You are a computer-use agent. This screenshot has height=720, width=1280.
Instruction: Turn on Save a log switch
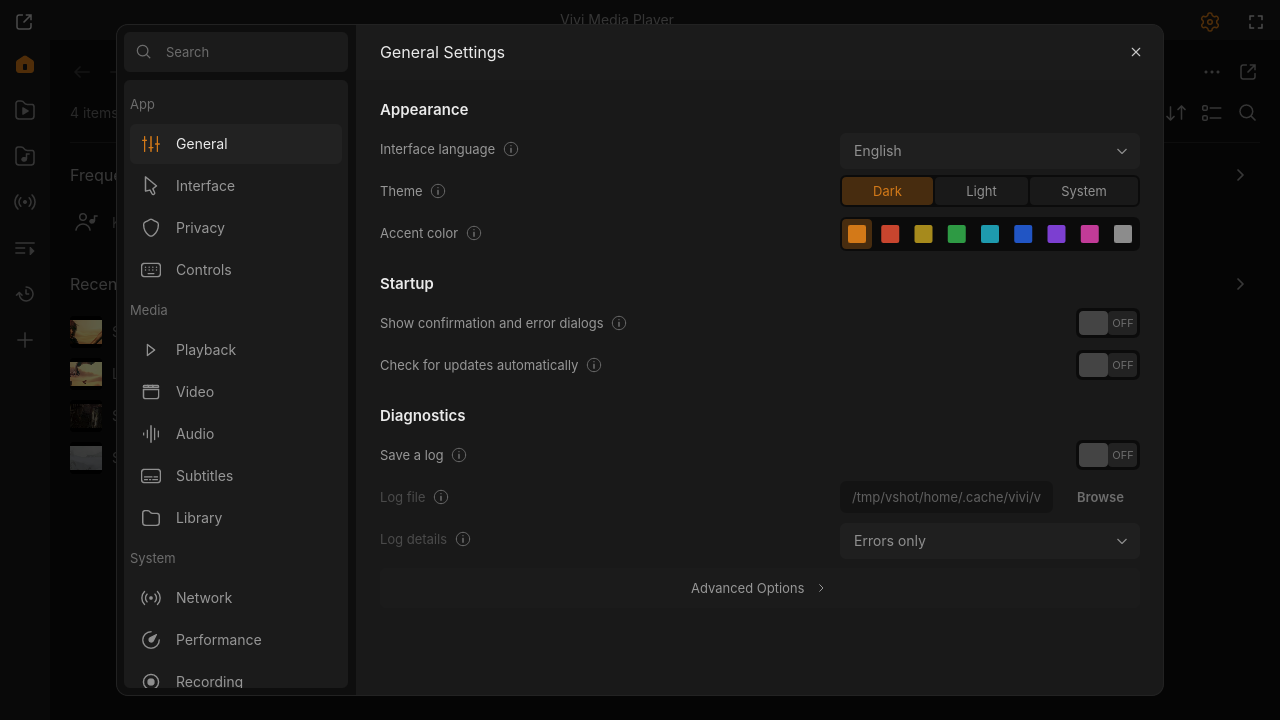1108,455
